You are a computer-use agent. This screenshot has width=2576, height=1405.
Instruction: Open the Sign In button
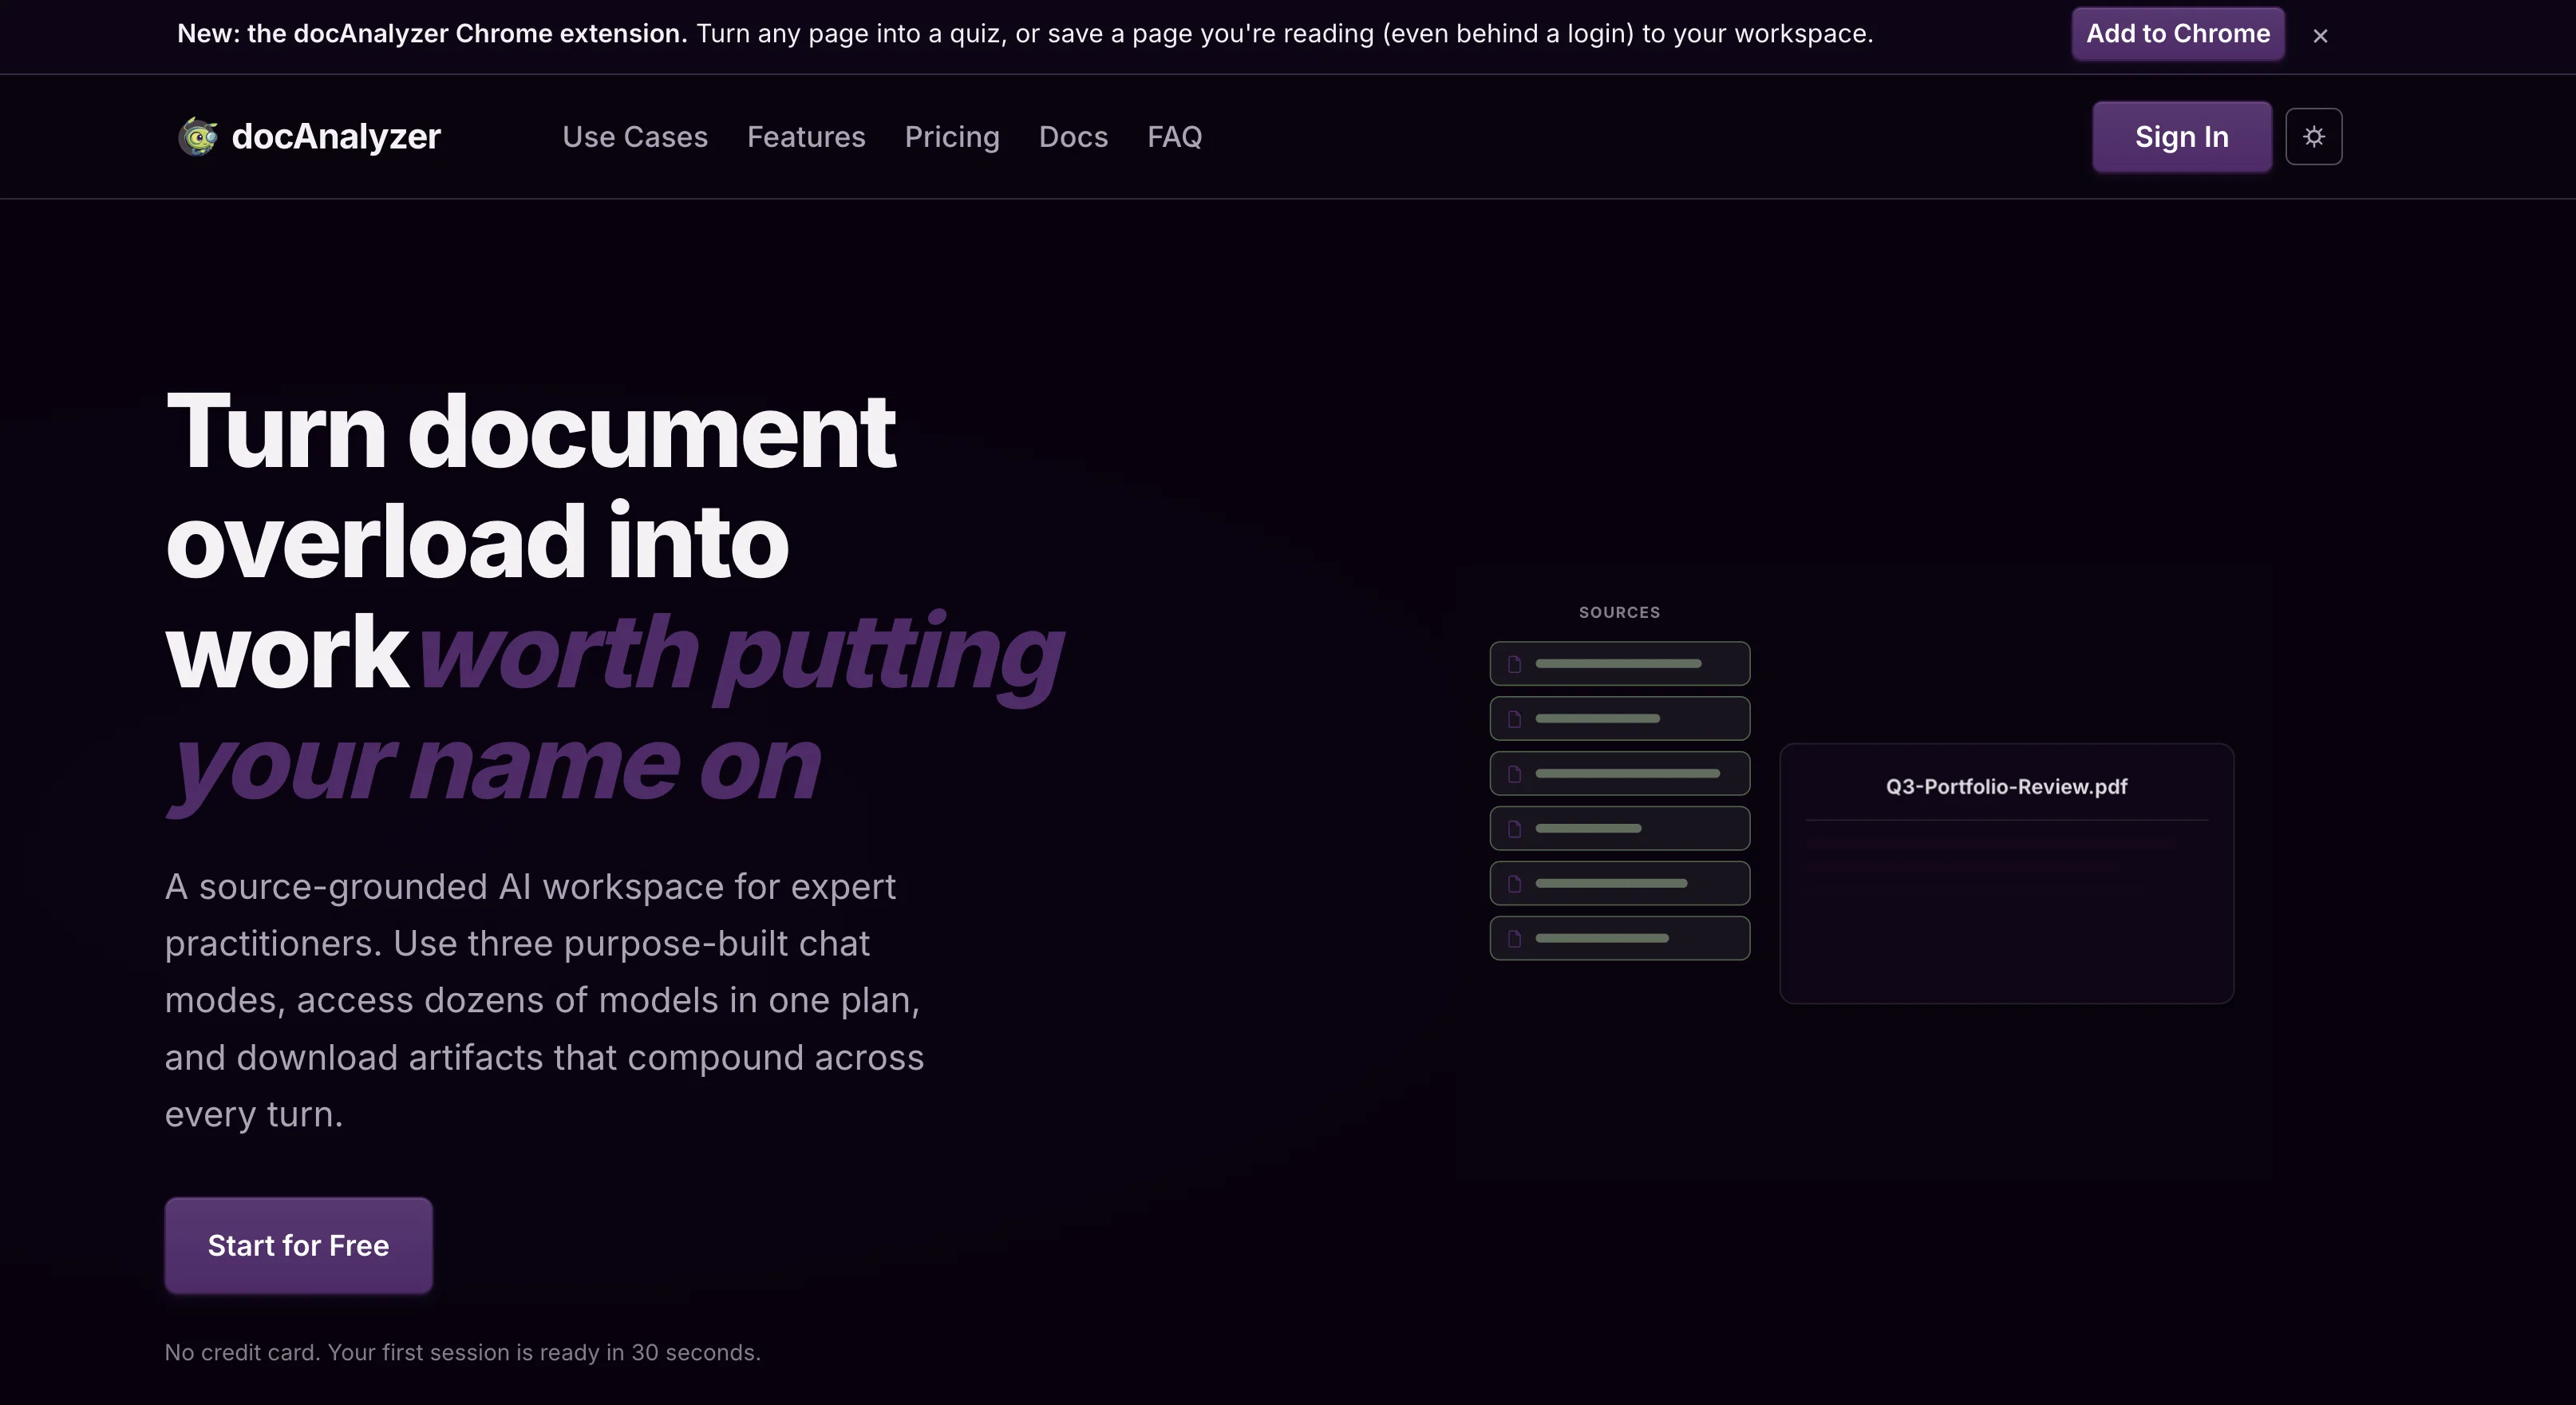point(2181,137)
